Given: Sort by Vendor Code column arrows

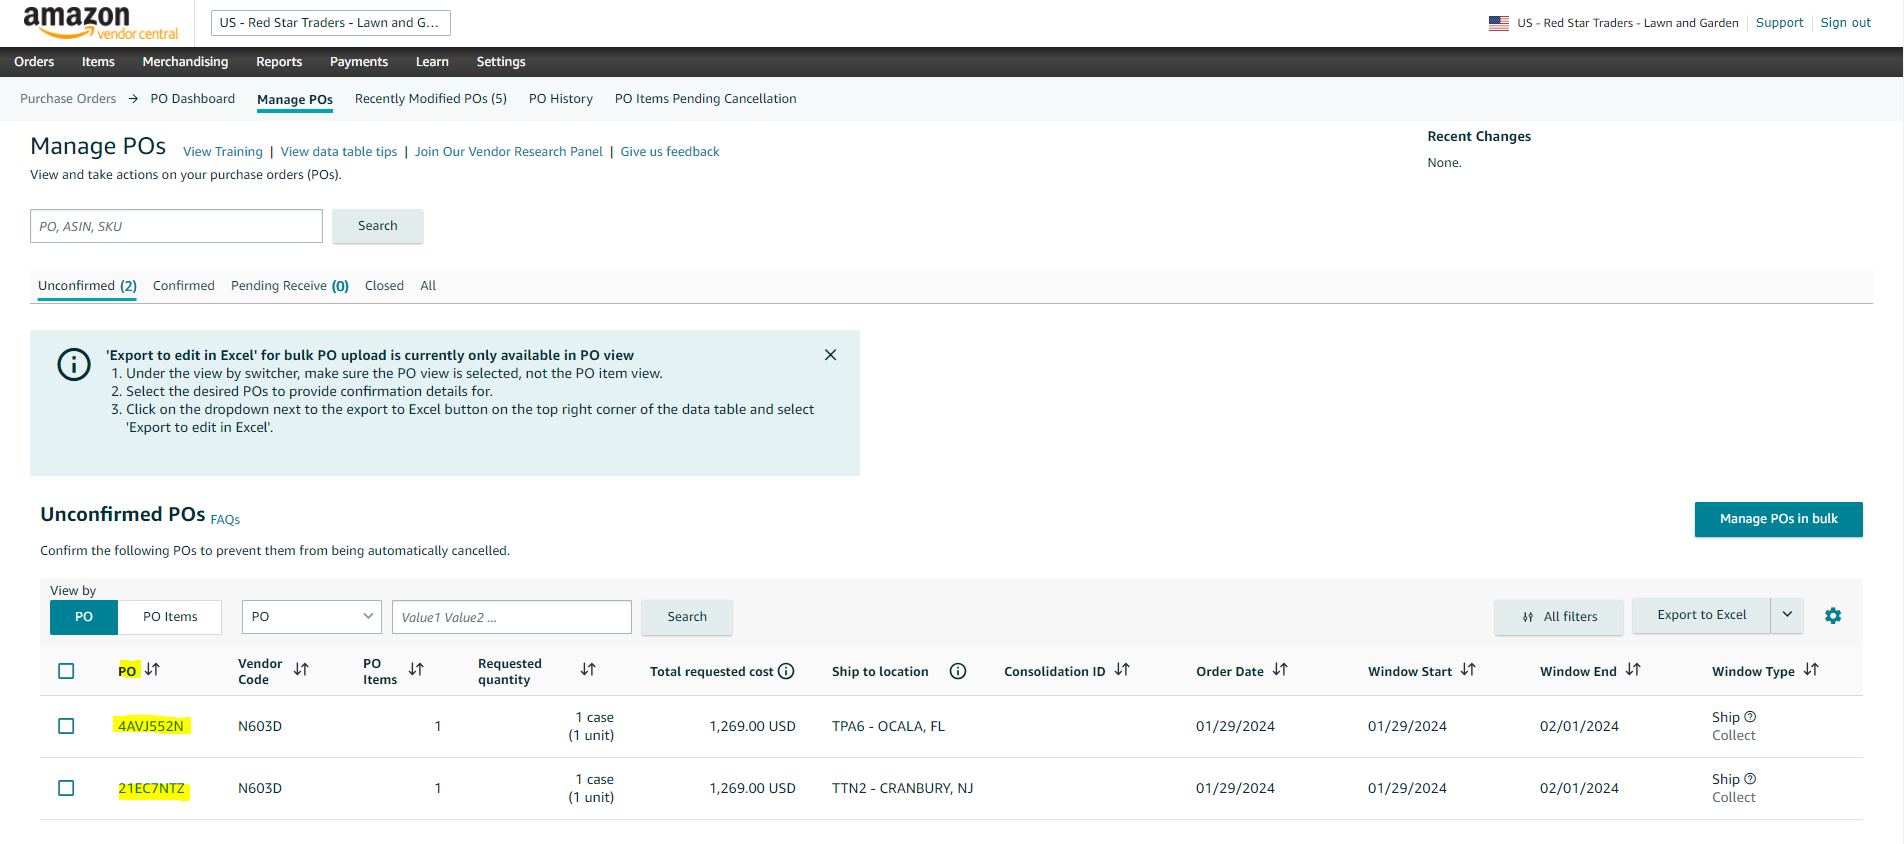Looking at the screenshot, I should [x=301, y=669].
